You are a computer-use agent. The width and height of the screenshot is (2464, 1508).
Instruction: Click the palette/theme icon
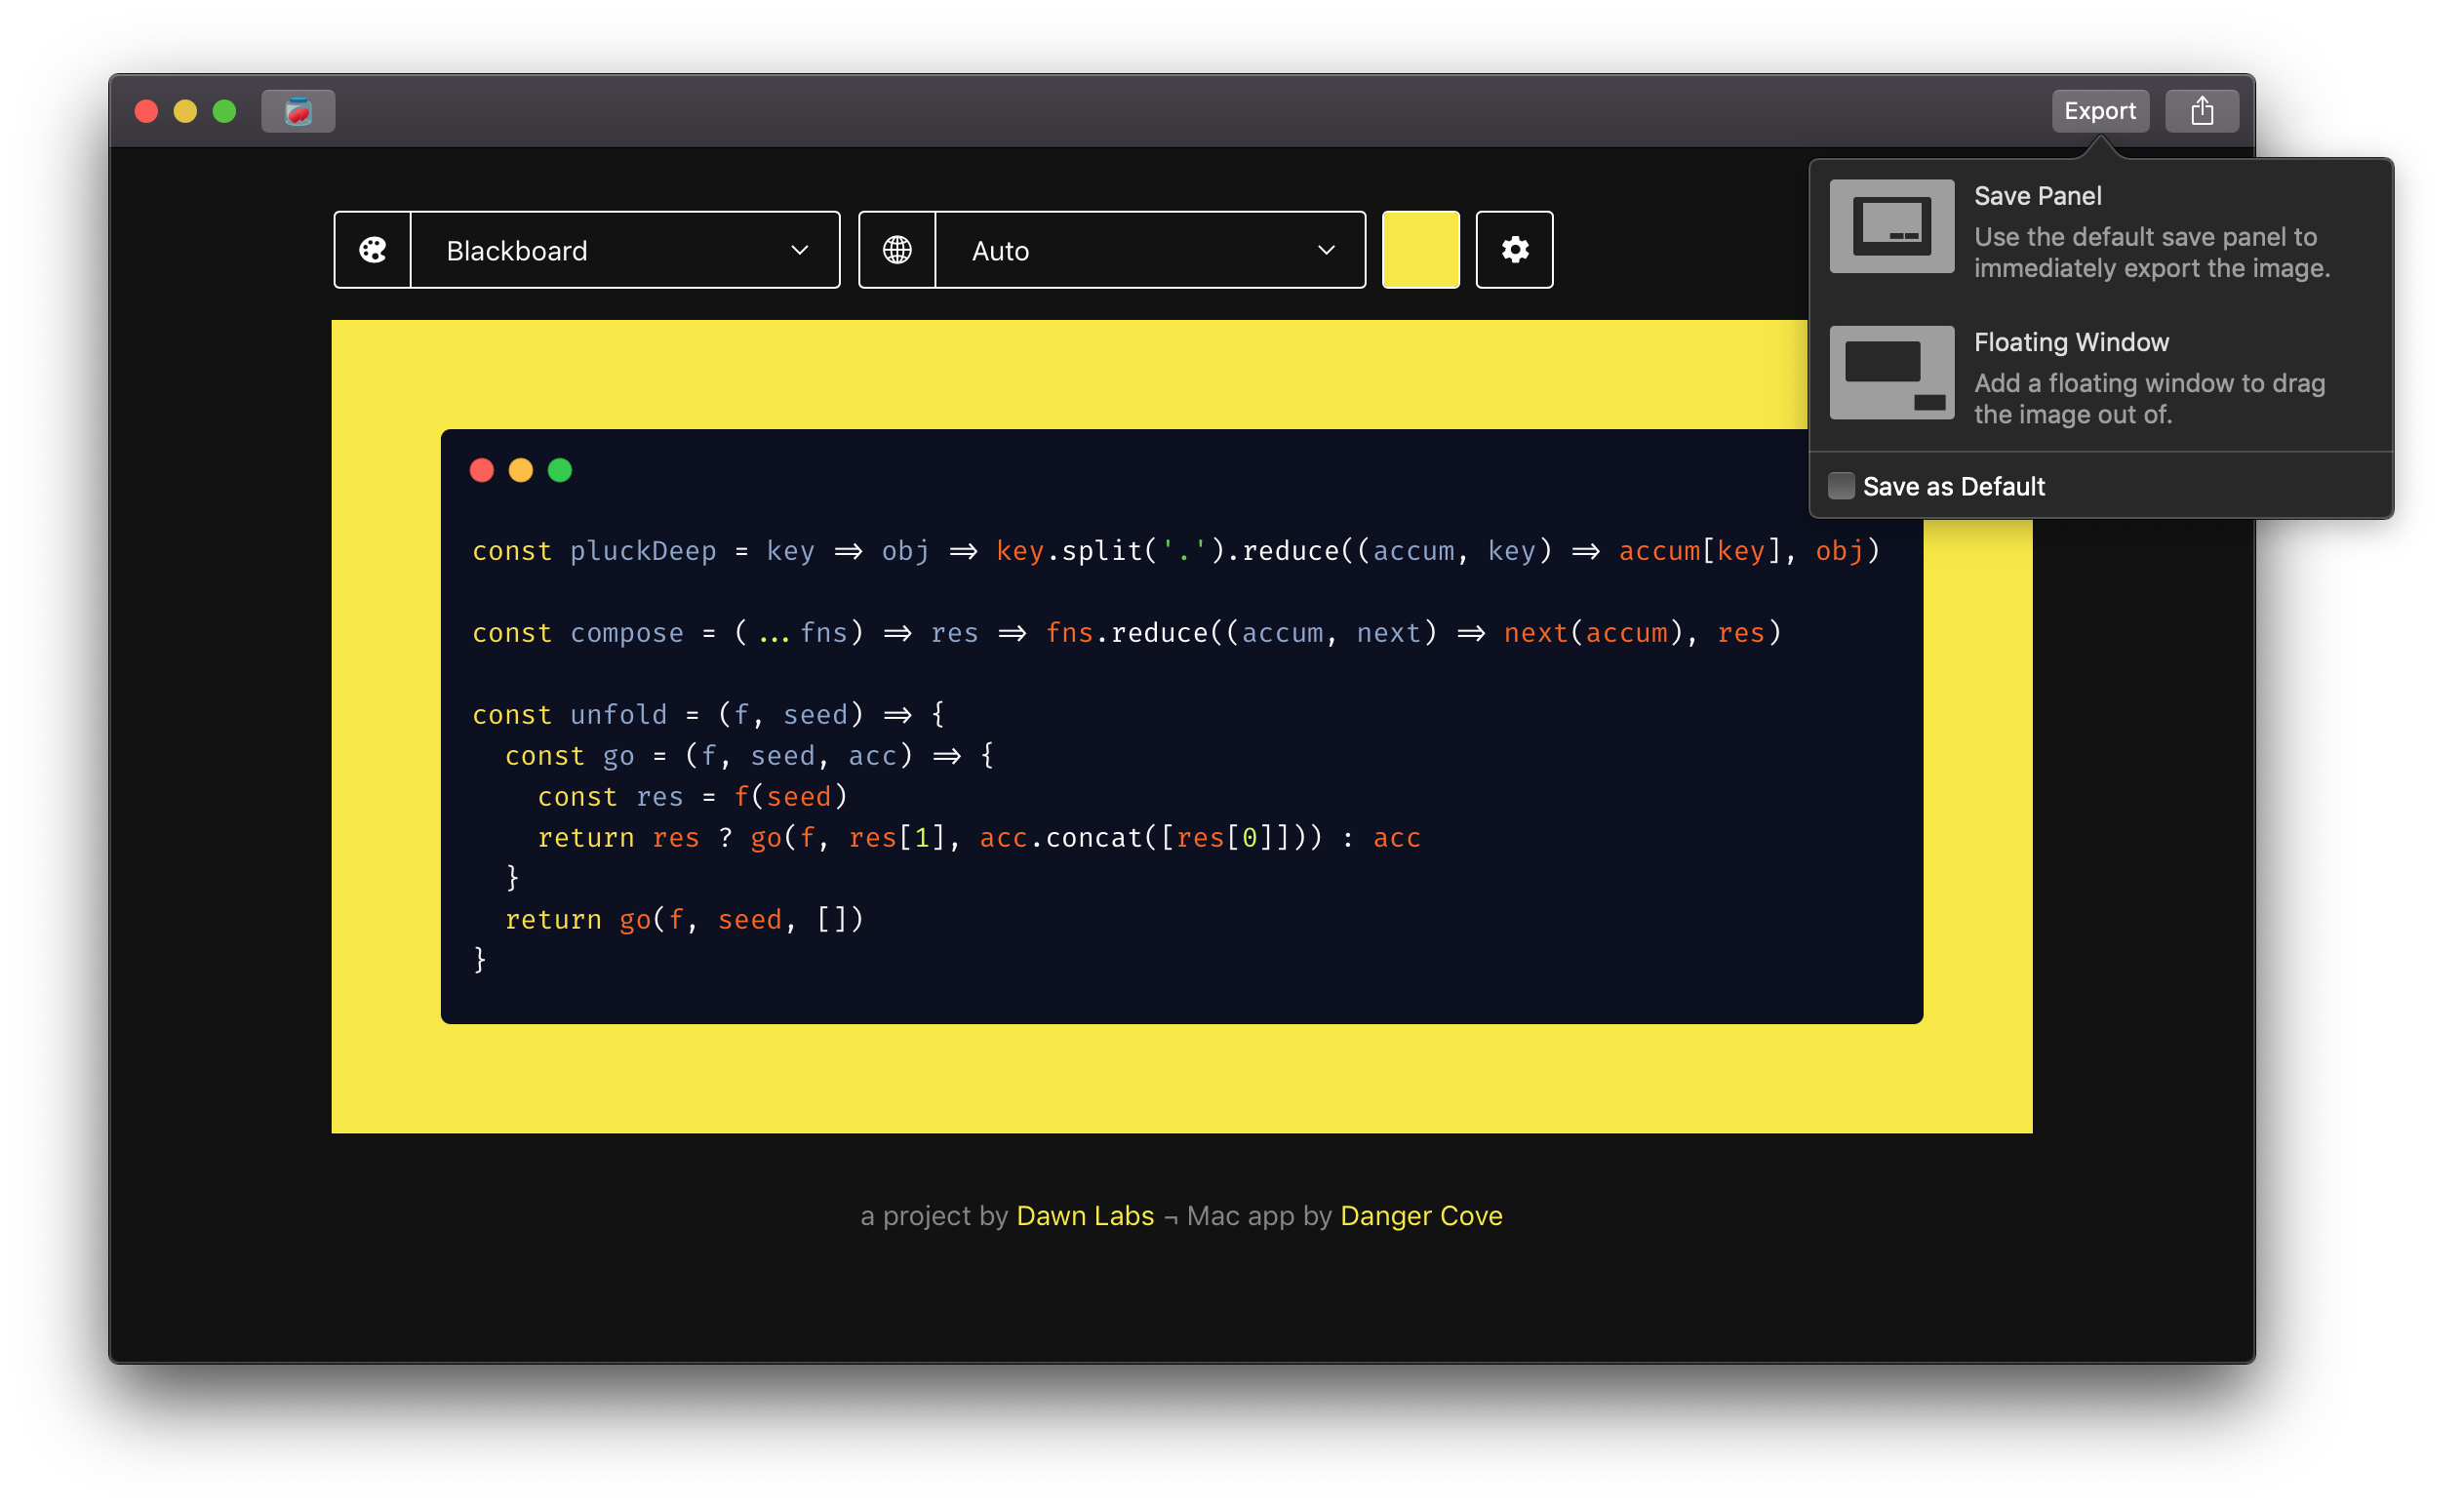[372, 248]
